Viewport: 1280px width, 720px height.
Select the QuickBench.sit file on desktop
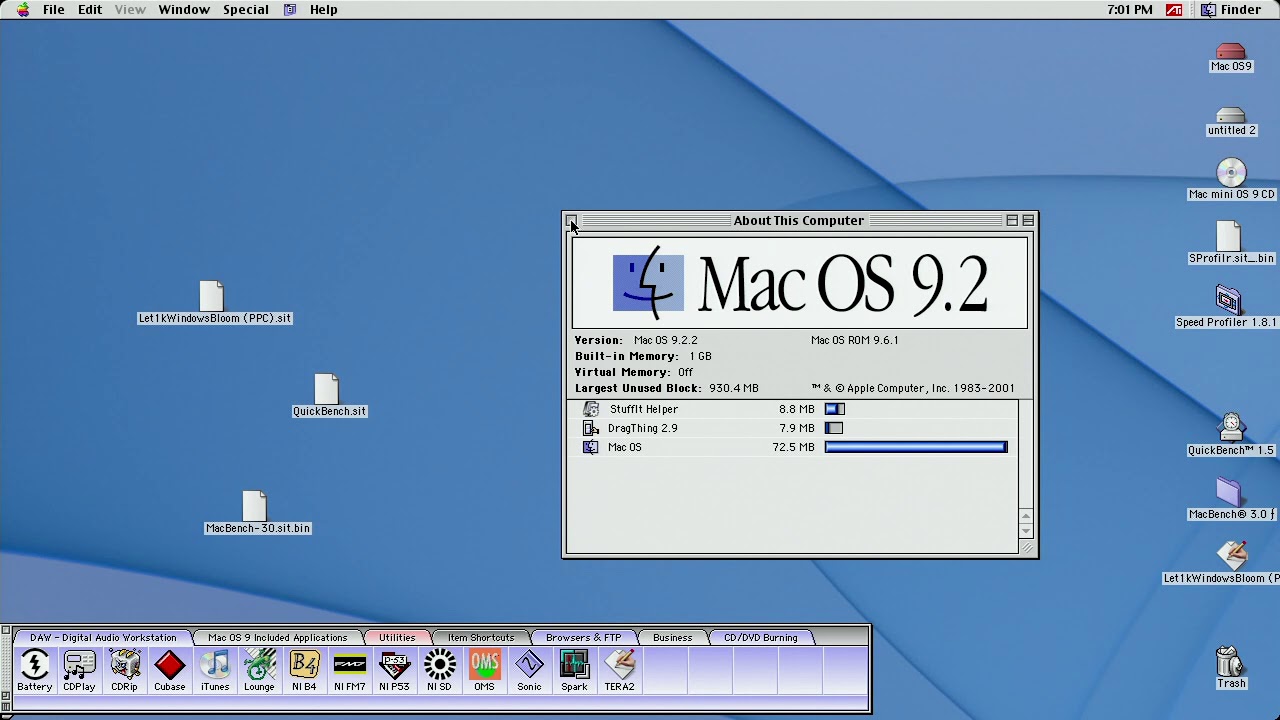(x=329, y=396)
